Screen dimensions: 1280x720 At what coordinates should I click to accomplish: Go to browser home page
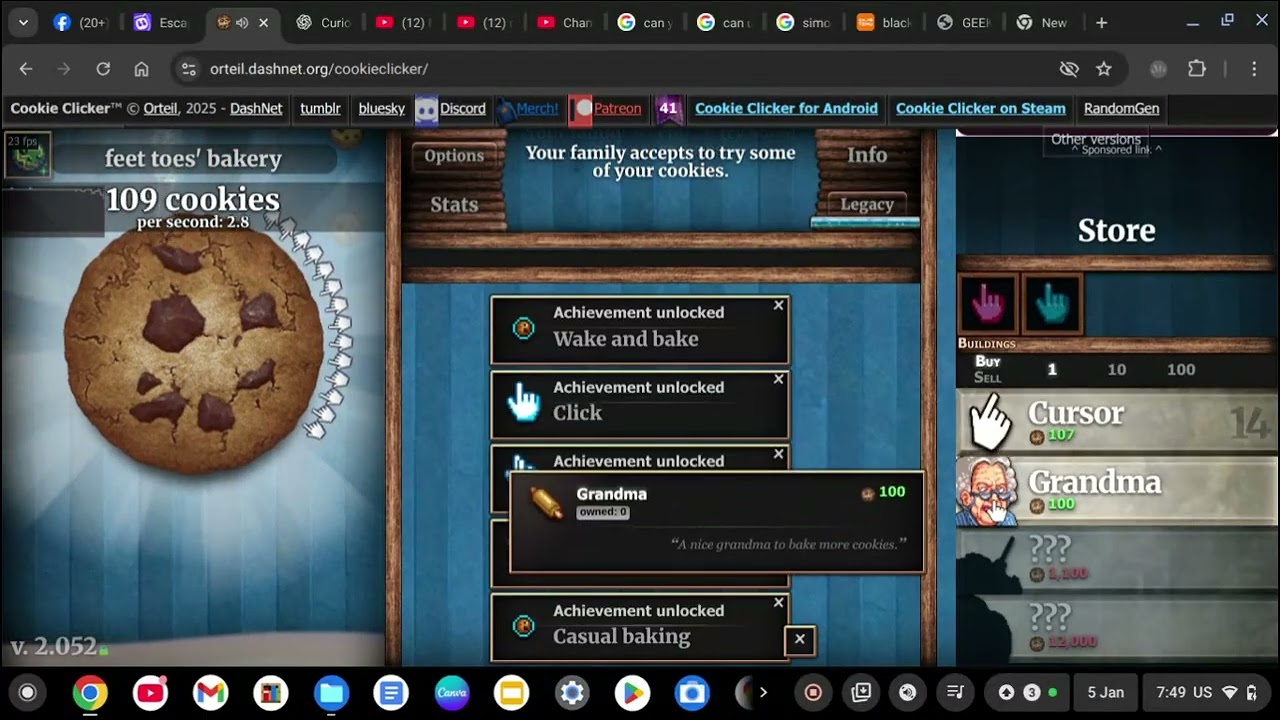point(141,69)
